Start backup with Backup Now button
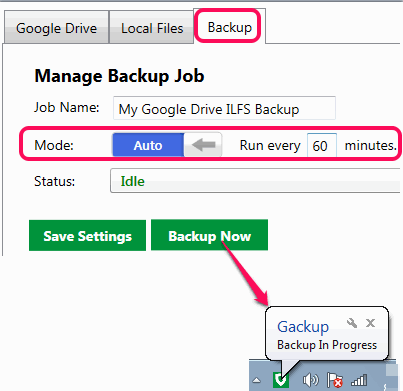Screen dimensions: 403x391 point(209,235)
